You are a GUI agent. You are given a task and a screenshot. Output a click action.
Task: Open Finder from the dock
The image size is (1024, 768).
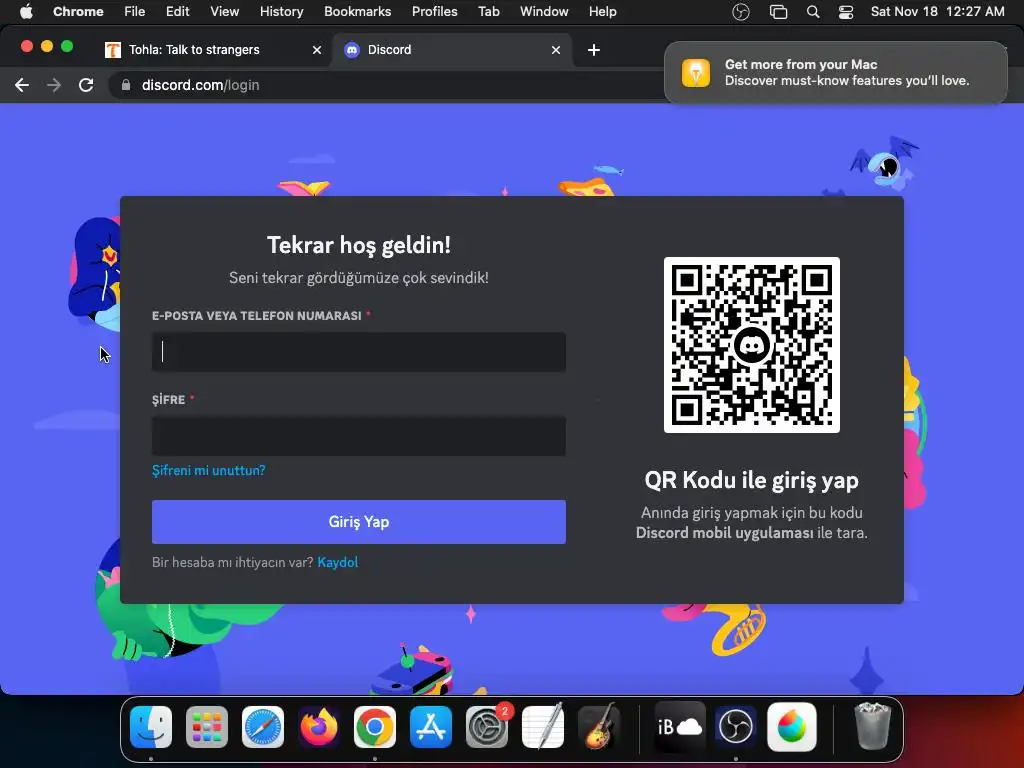pyautogui.click(x=151, y=727)
